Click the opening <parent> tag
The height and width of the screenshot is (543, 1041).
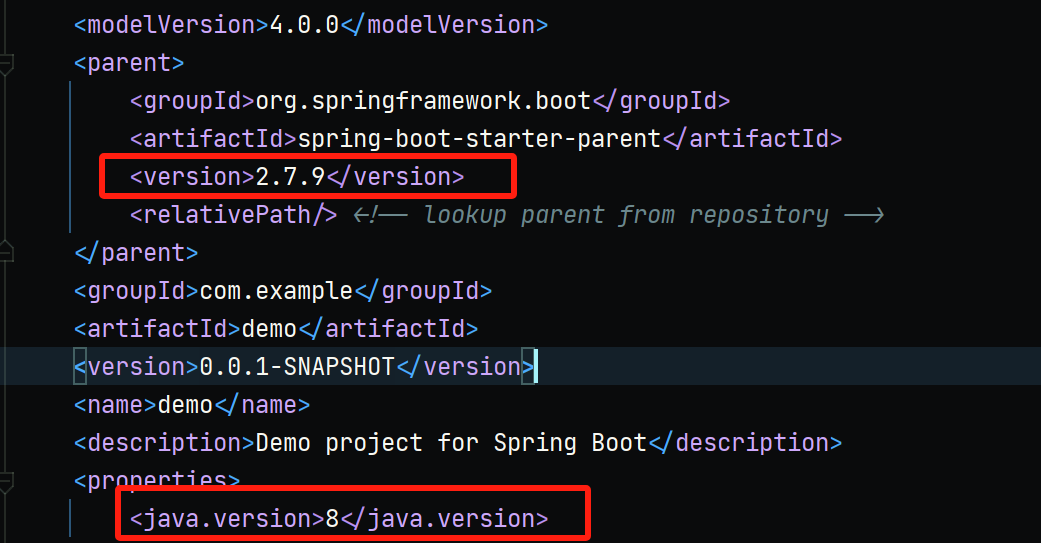[129, 63]
